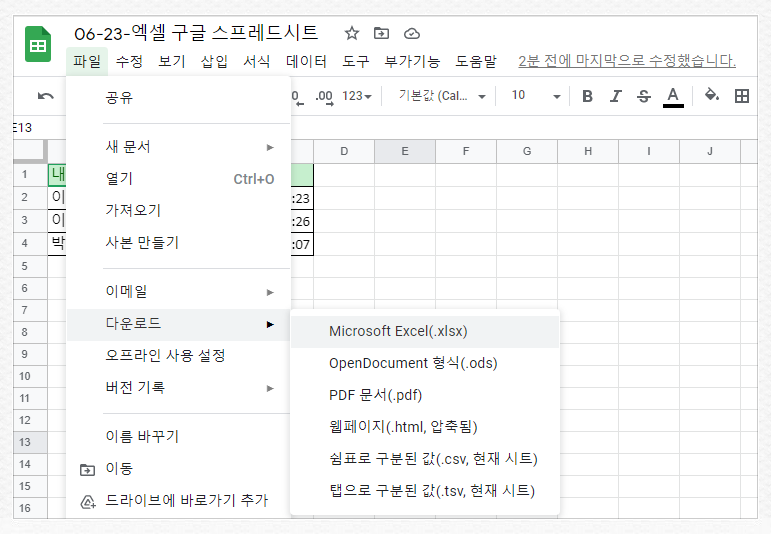Open the 123 number format dropdown

(357, 96)
